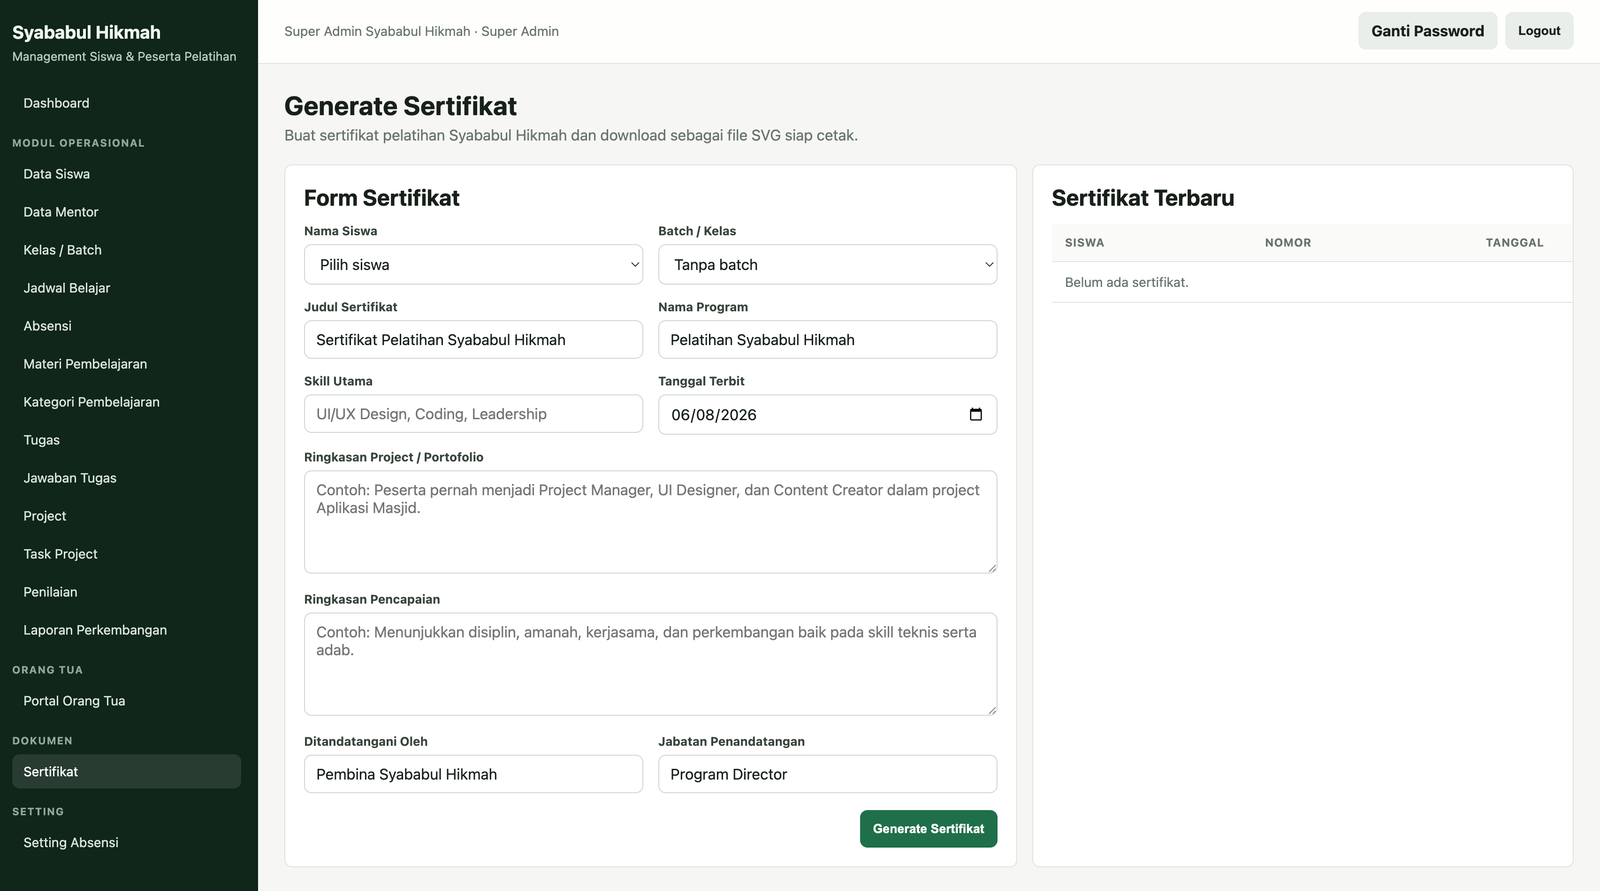The height and width of the screenshot is (891, 1600).
Task: Focus the Skill Utama input field
Action: tap(473, 413)
